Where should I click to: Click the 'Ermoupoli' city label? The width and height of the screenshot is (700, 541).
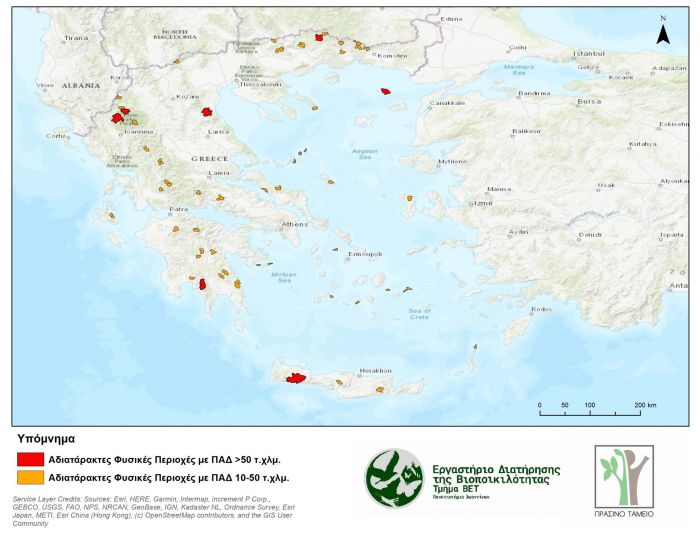click(365, 254)
